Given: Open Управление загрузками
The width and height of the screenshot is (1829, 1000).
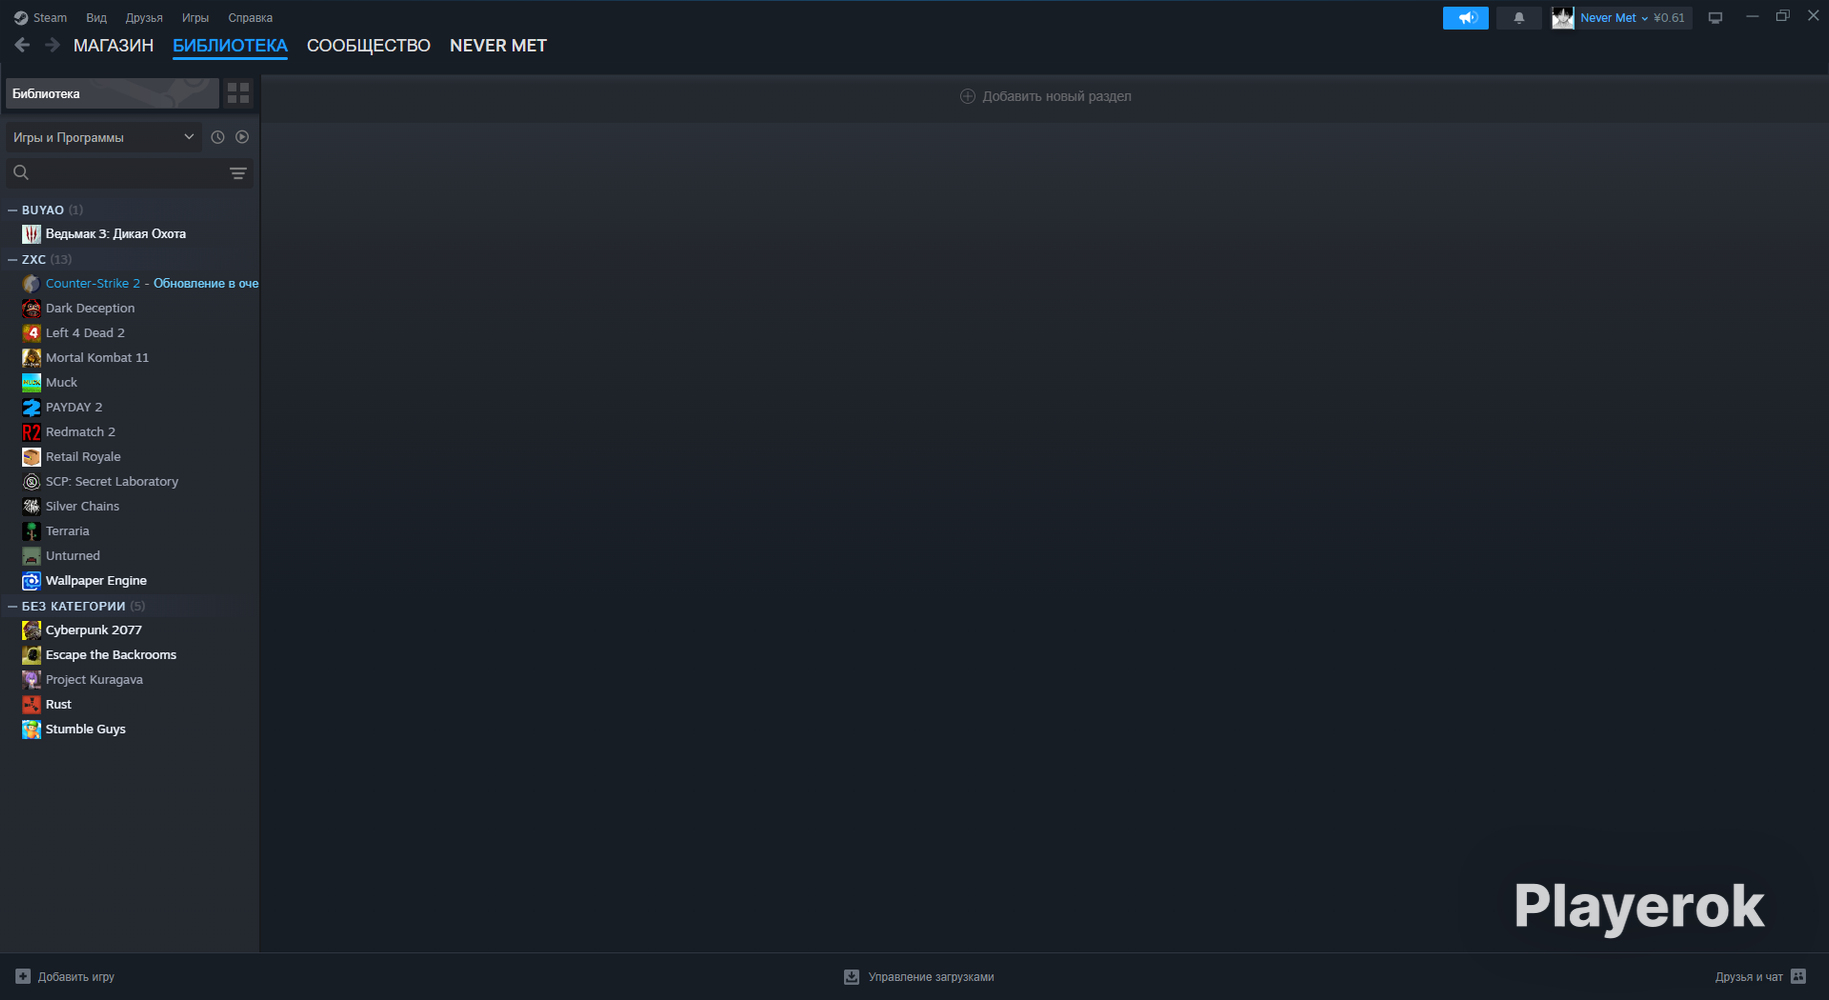Looking at the screenshot, I should [x=919, y=977].
